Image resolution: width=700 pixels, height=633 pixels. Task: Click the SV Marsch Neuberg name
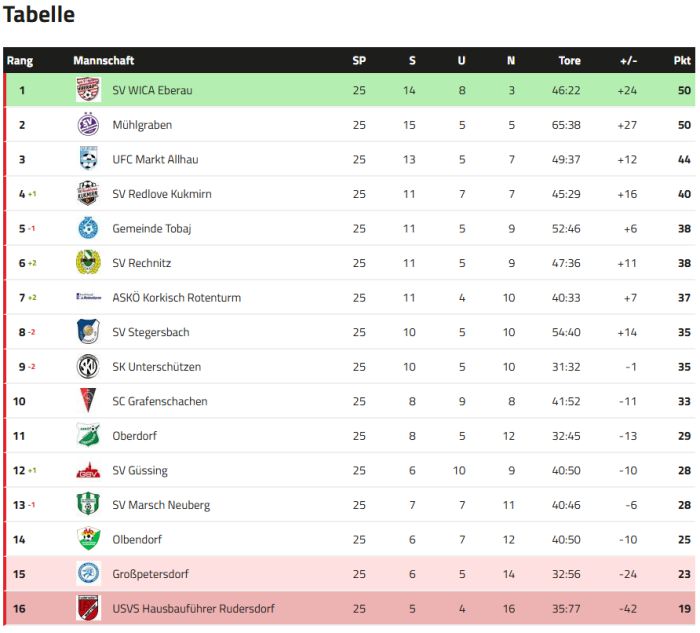click(161, 505)
